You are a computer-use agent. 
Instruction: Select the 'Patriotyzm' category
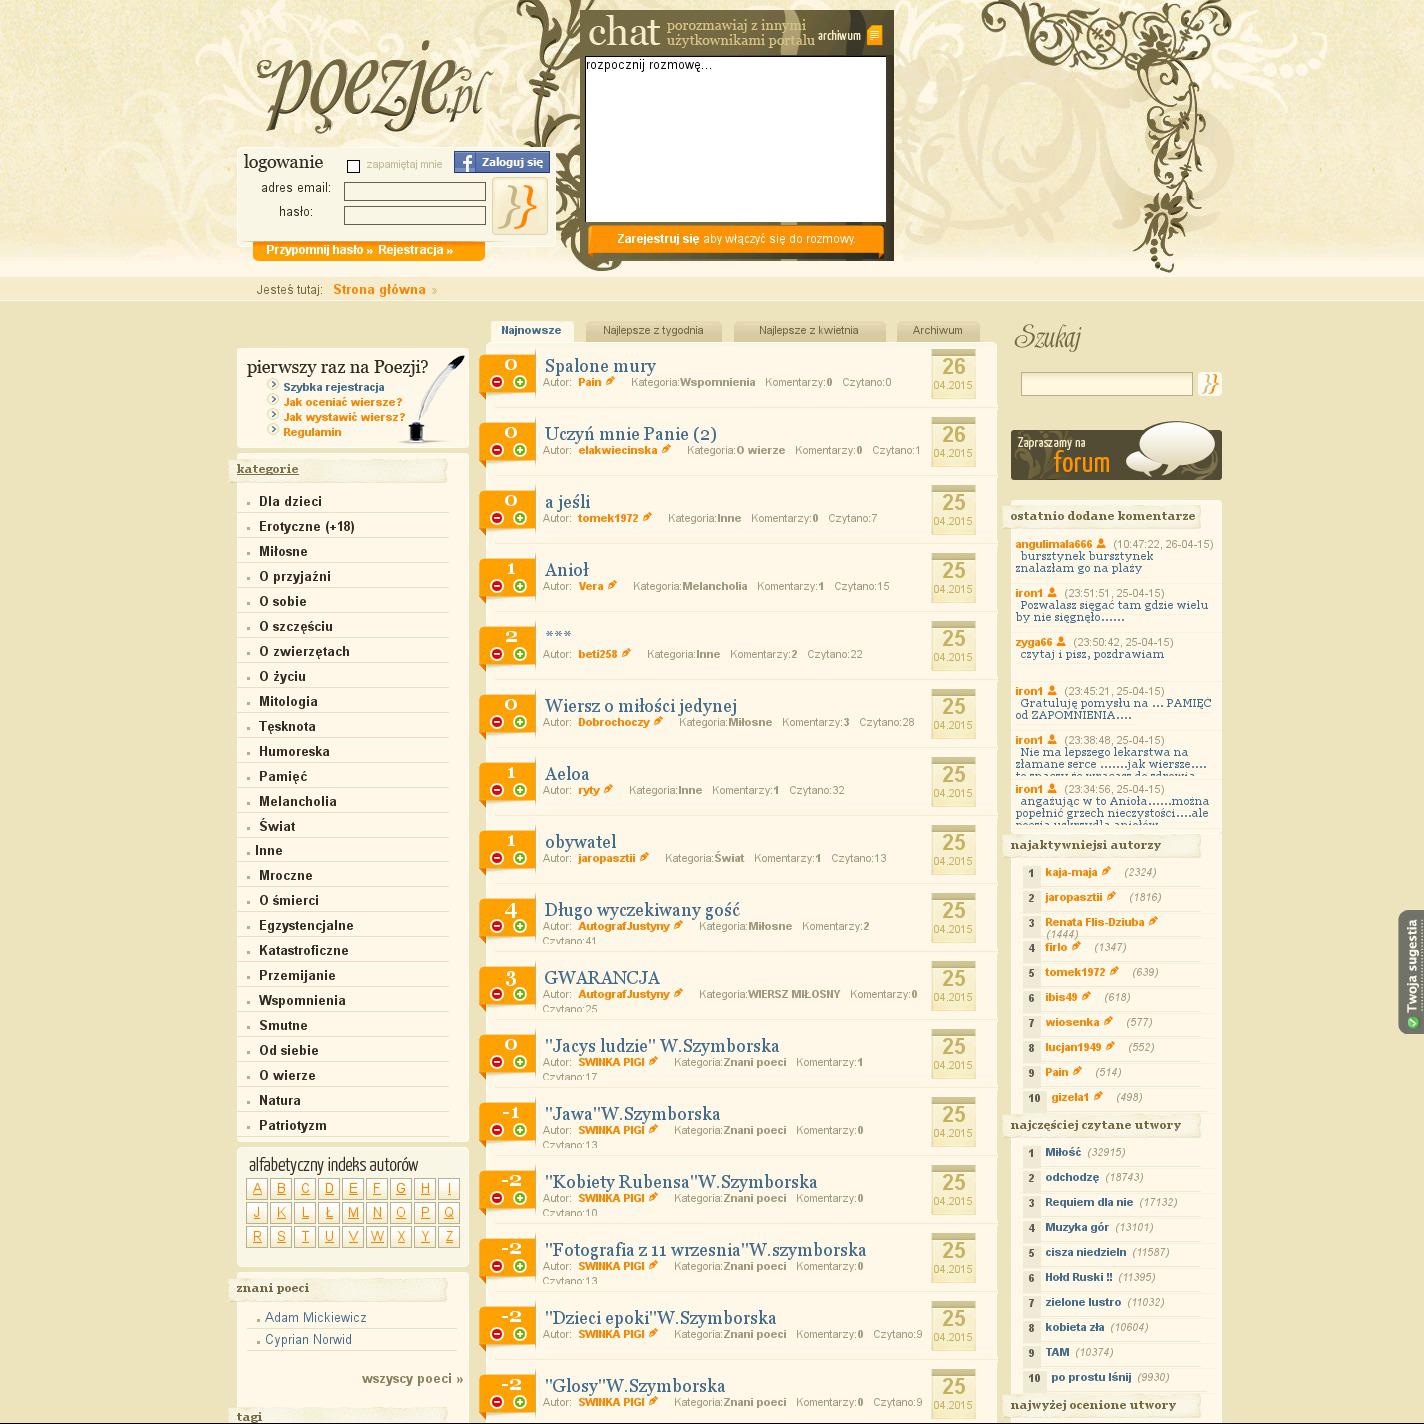[293, 1125]
